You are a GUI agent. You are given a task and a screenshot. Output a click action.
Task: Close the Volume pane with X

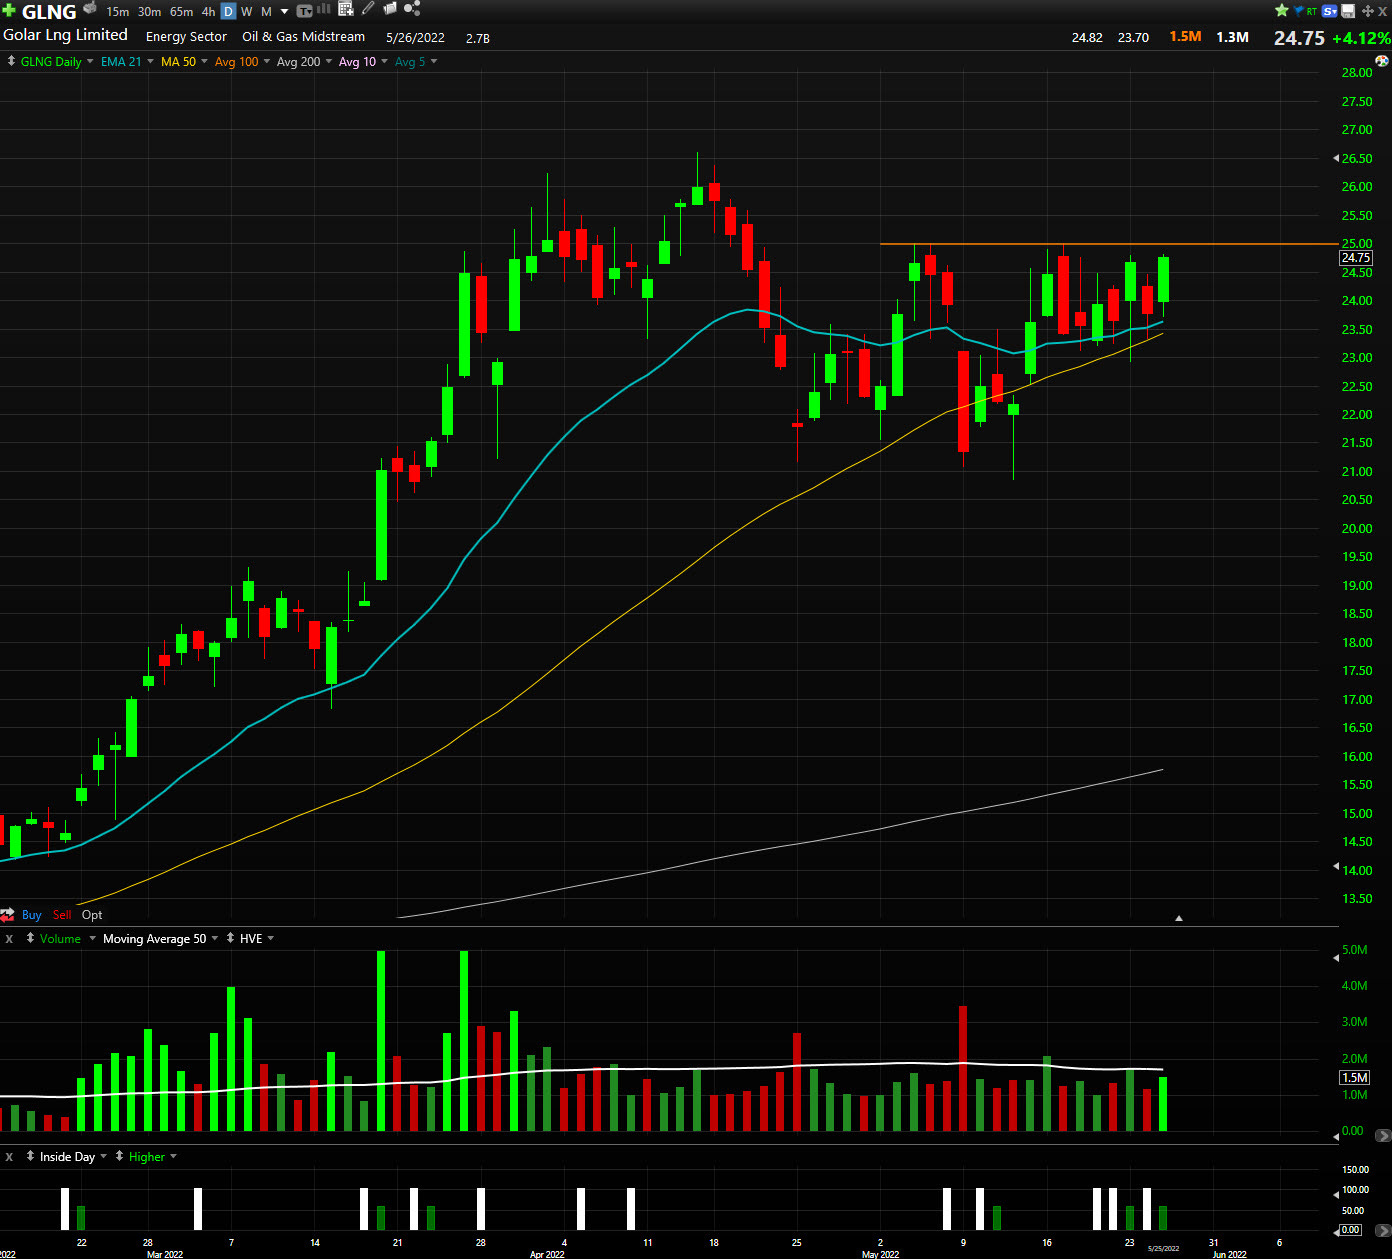[9, 938]
